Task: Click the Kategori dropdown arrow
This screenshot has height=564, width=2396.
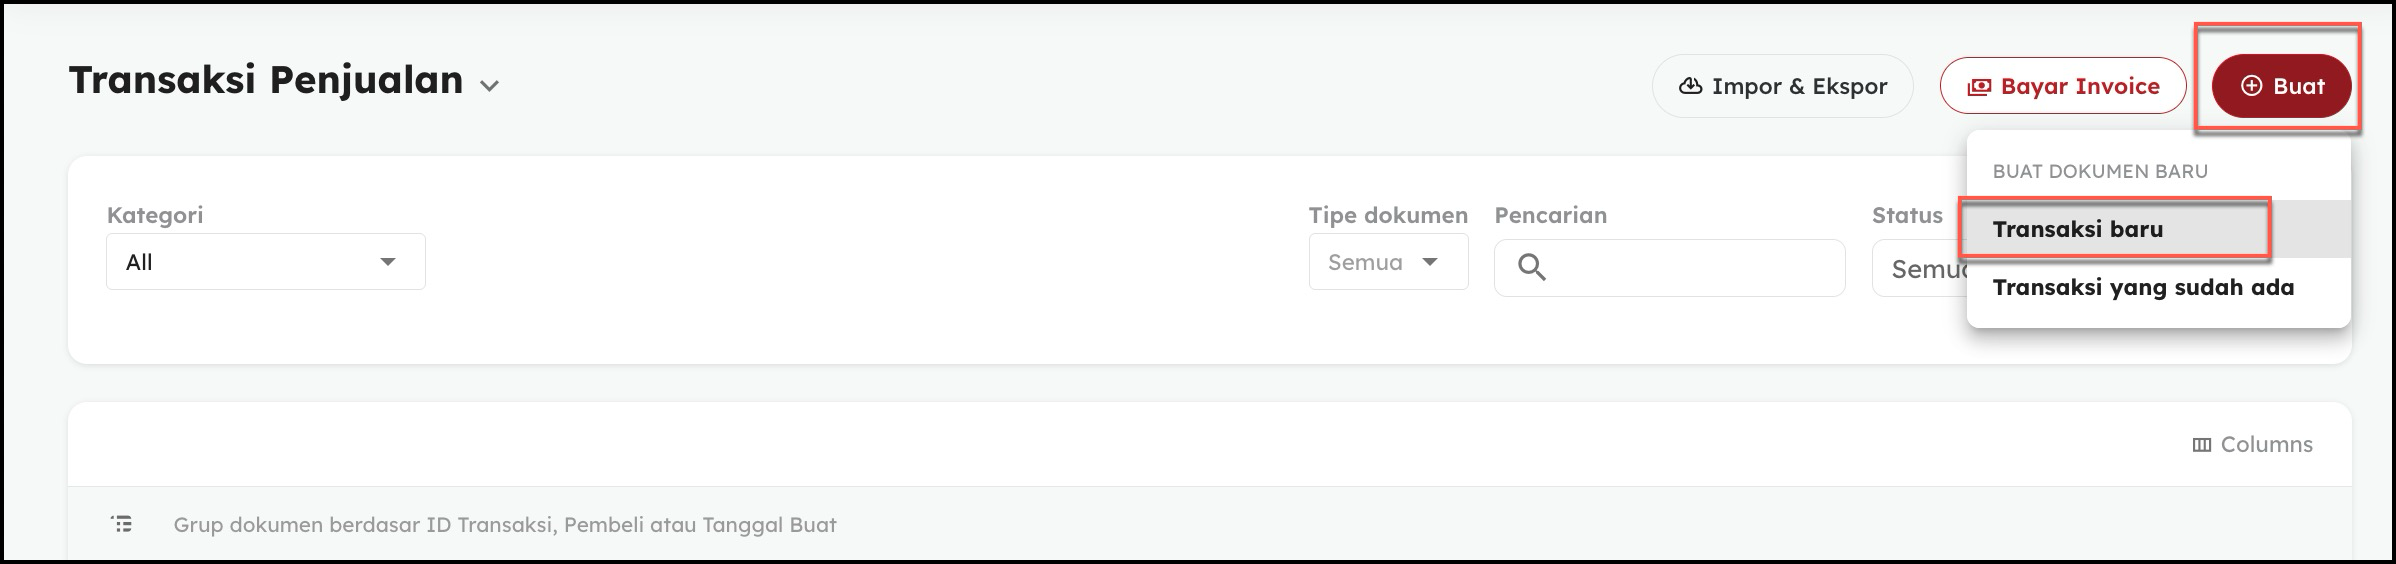Action: pyautogui.click(x=388, y=262)
